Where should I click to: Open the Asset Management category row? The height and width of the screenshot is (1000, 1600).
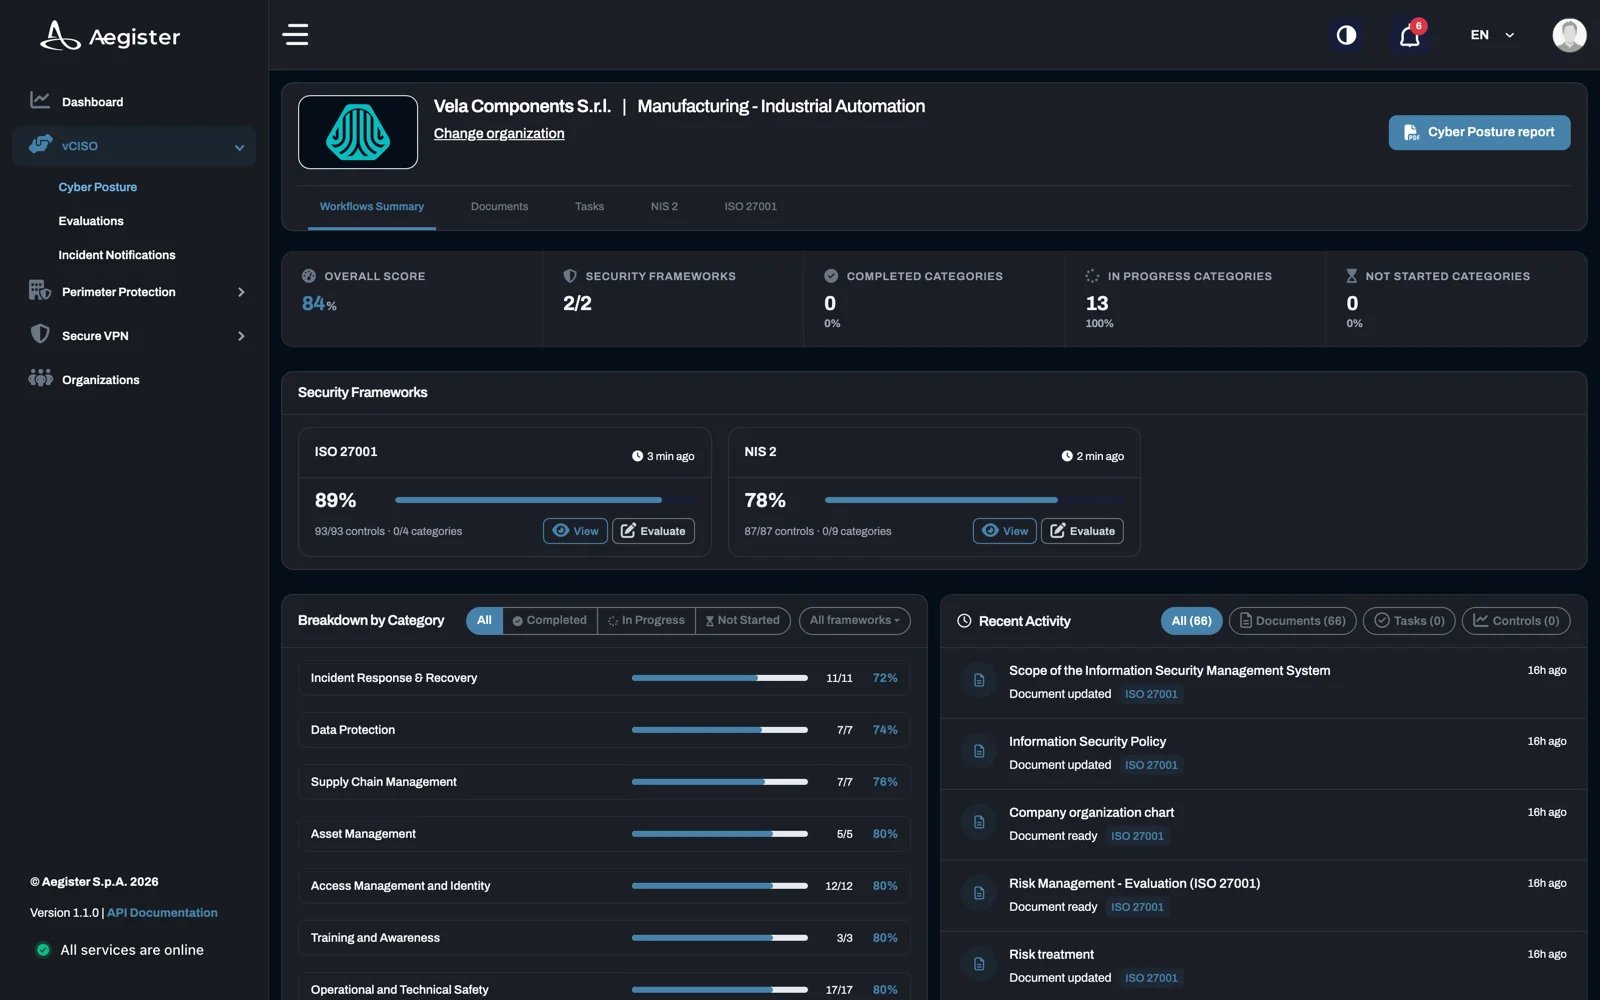tap(604, 834)
